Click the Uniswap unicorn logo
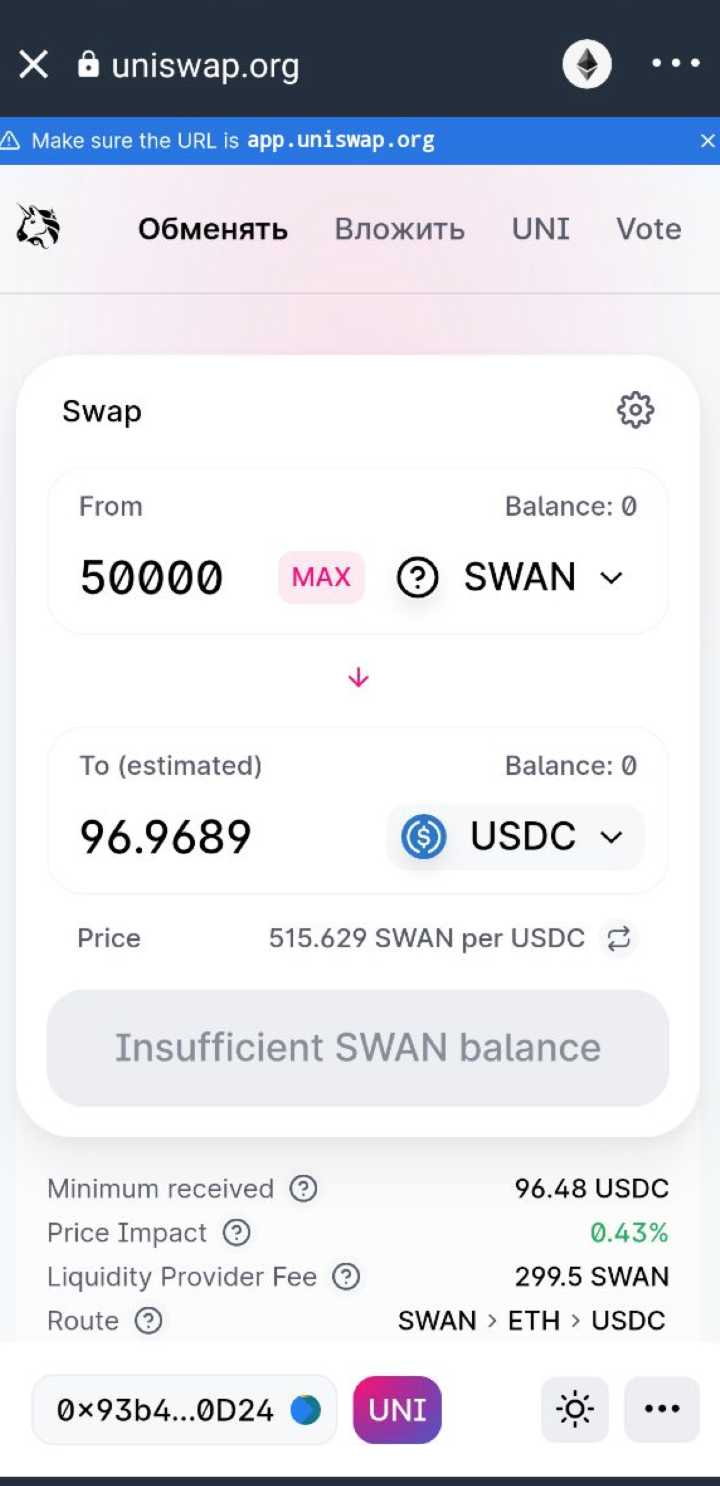 pyautogui.click(x=38, y=227)
